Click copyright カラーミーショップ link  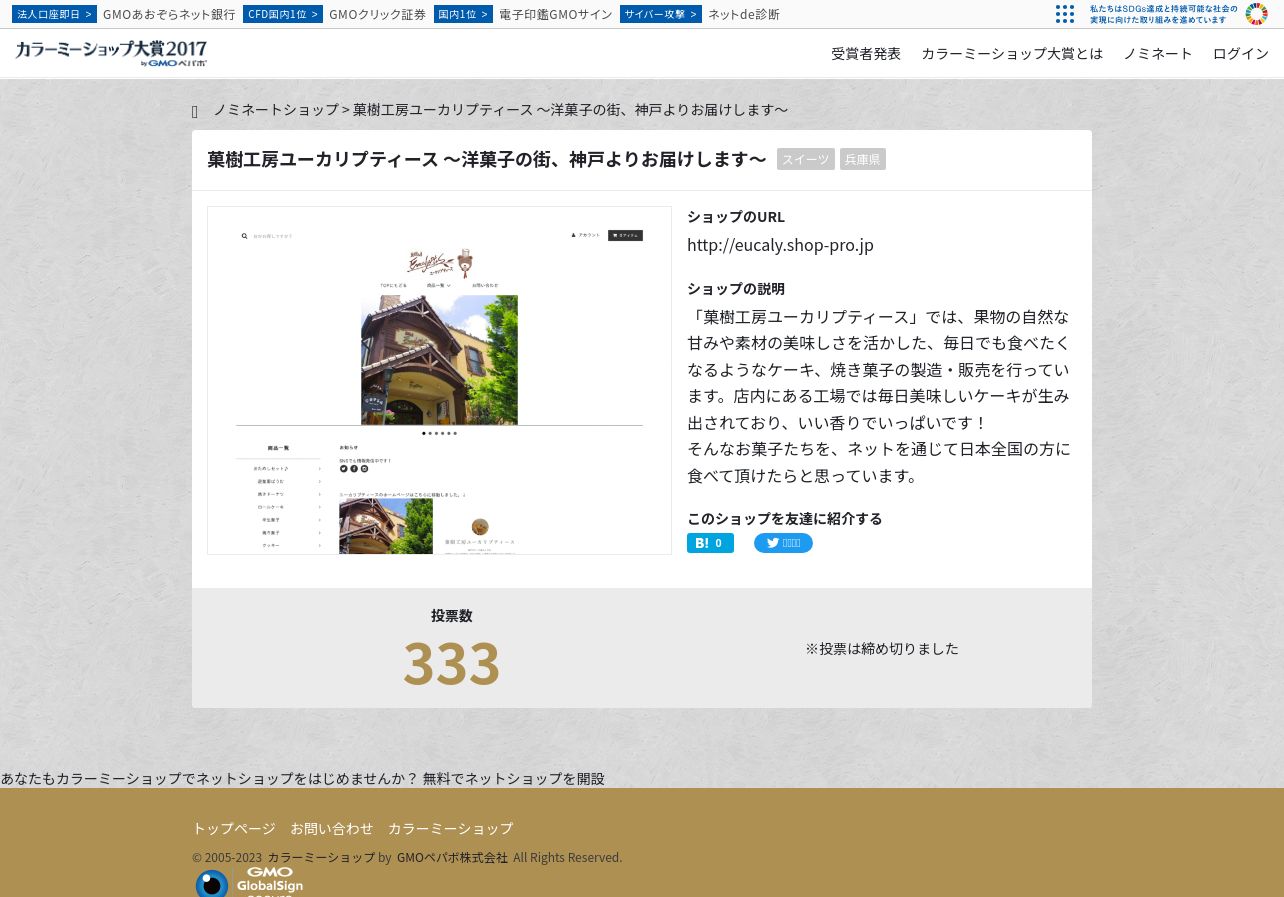[x=321, y=857]
